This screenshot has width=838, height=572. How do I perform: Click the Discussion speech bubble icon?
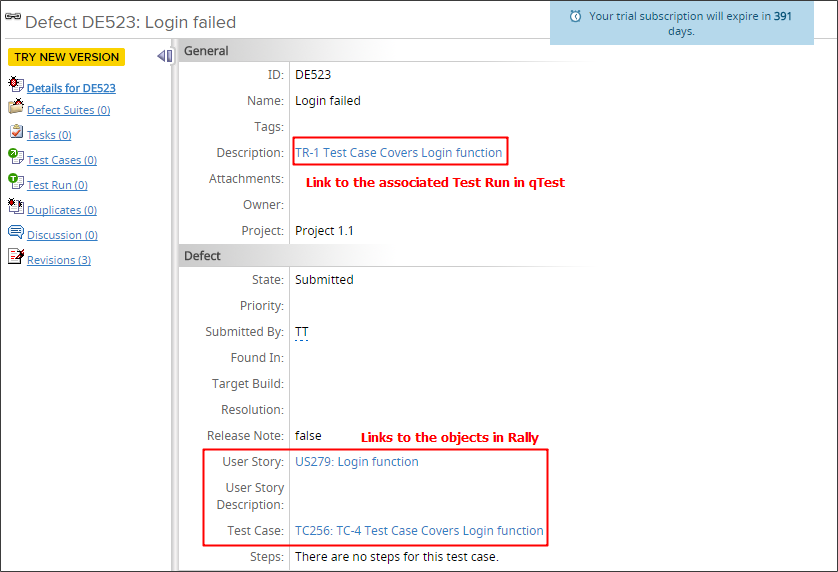click(15, 233)
